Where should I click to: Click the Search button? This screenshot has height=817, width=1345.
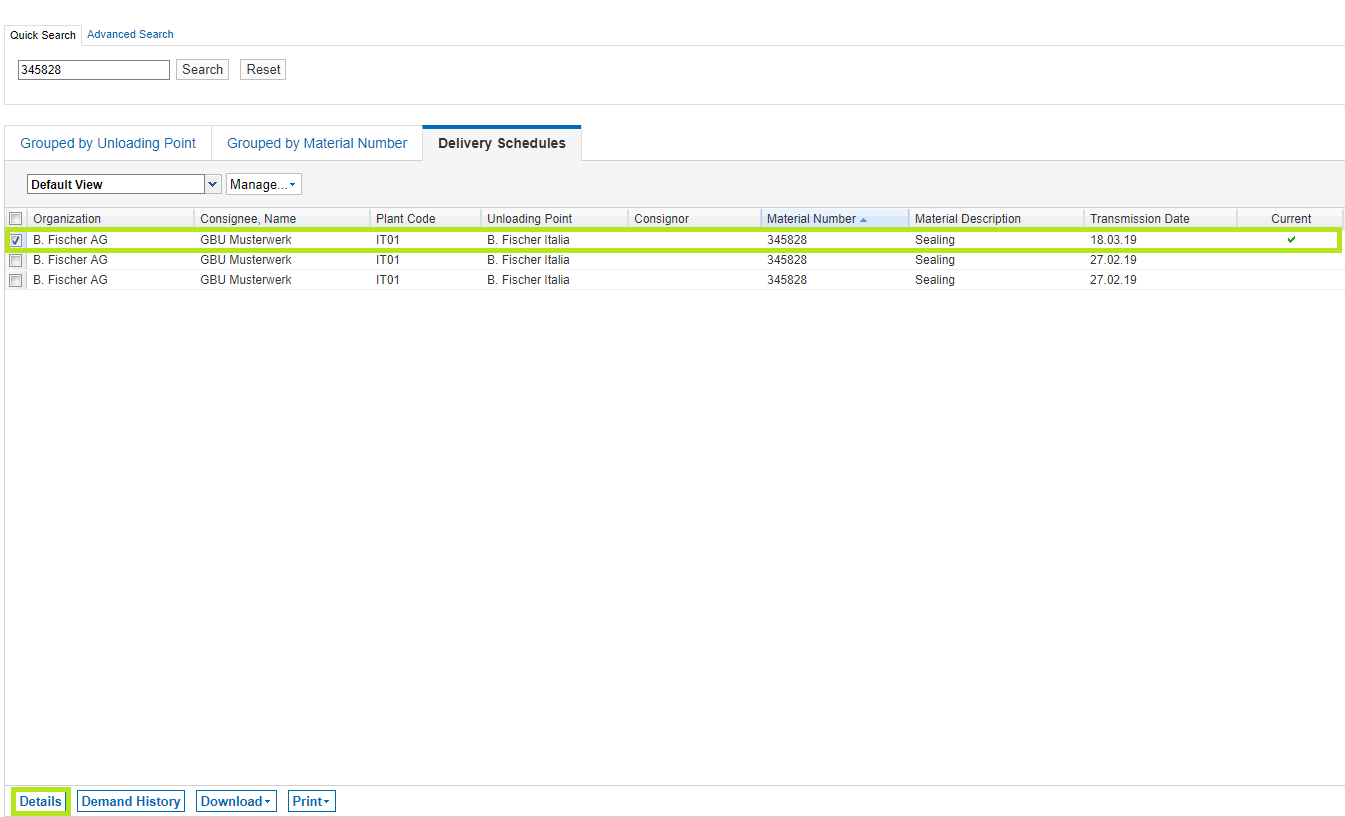[x=202, y=70]
